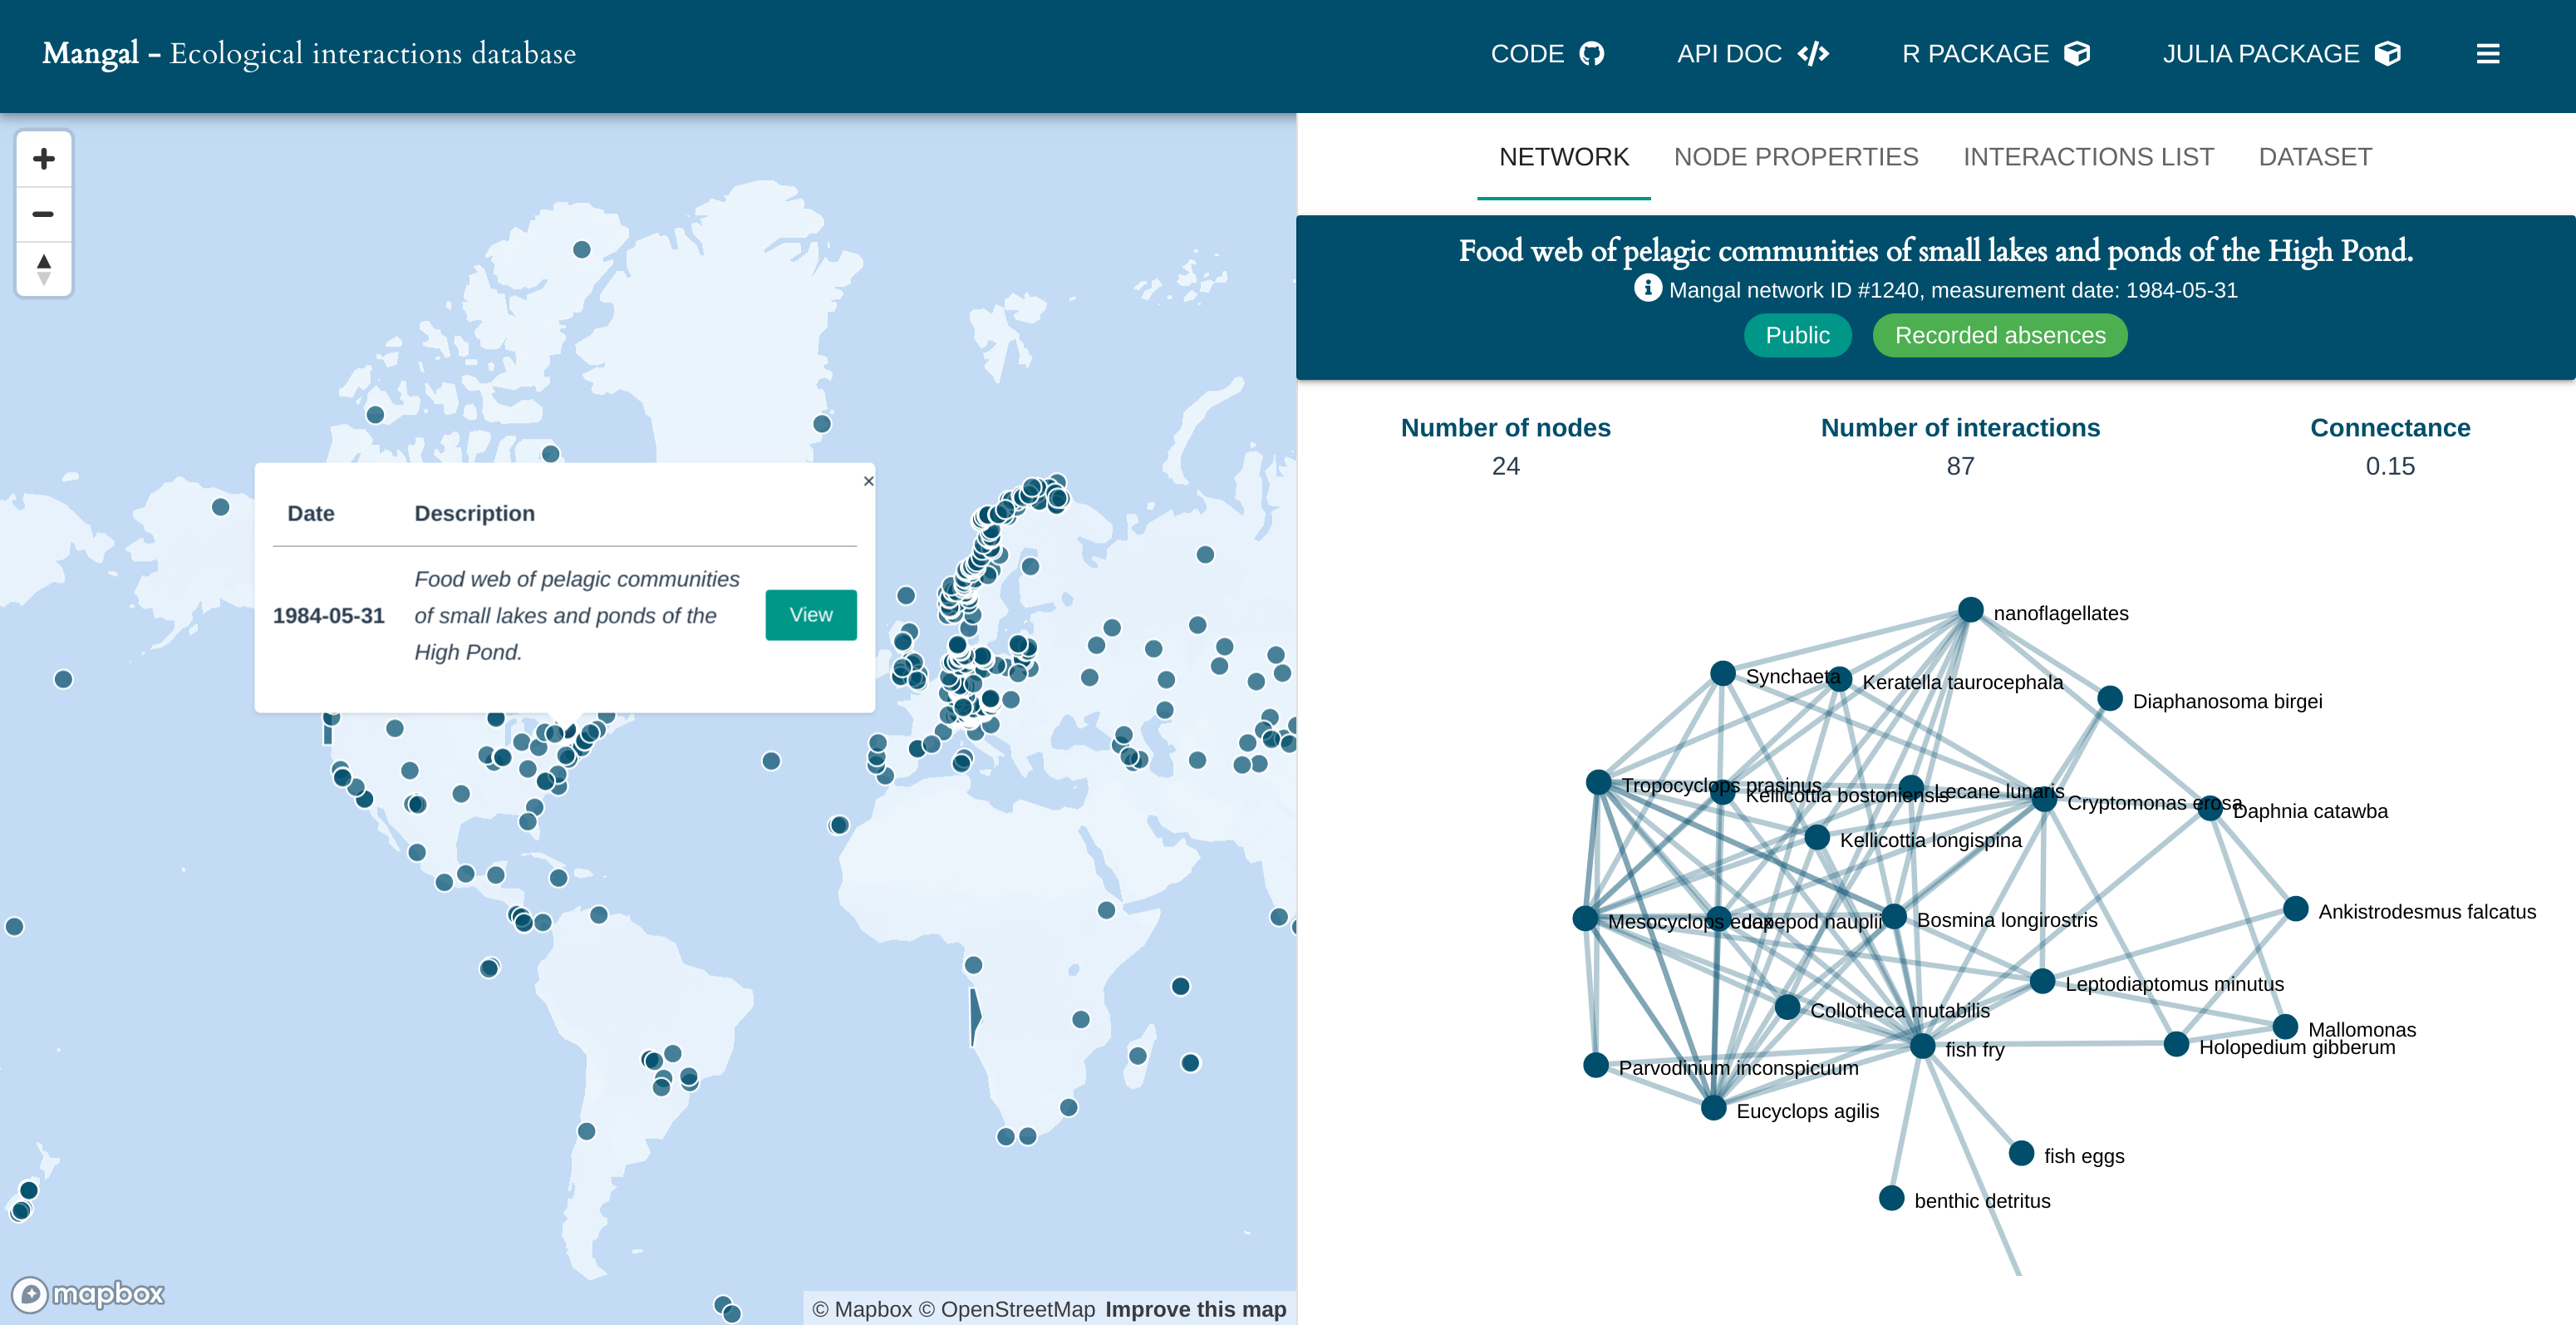Zoom in on the map
The width and height of the screenshot is (2576, 1325).
point(43,159)
